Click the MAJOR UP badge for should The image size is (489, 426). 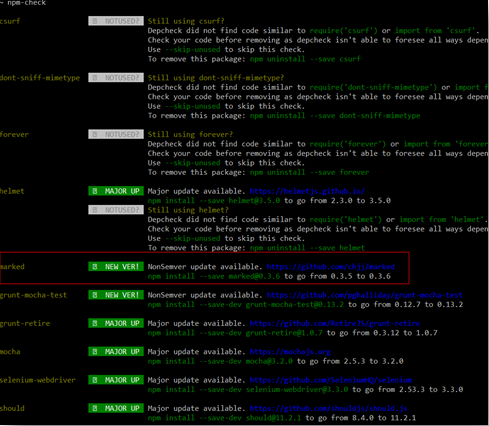click(116, 408)
